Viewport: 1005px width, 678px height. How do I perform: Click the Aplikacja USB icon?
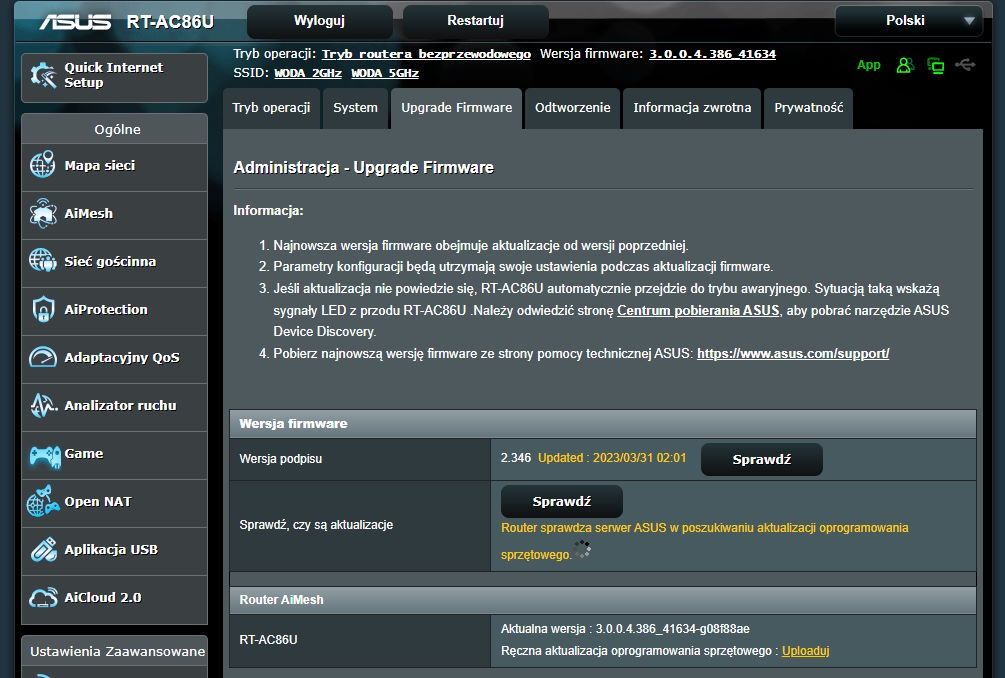(43, 549)
